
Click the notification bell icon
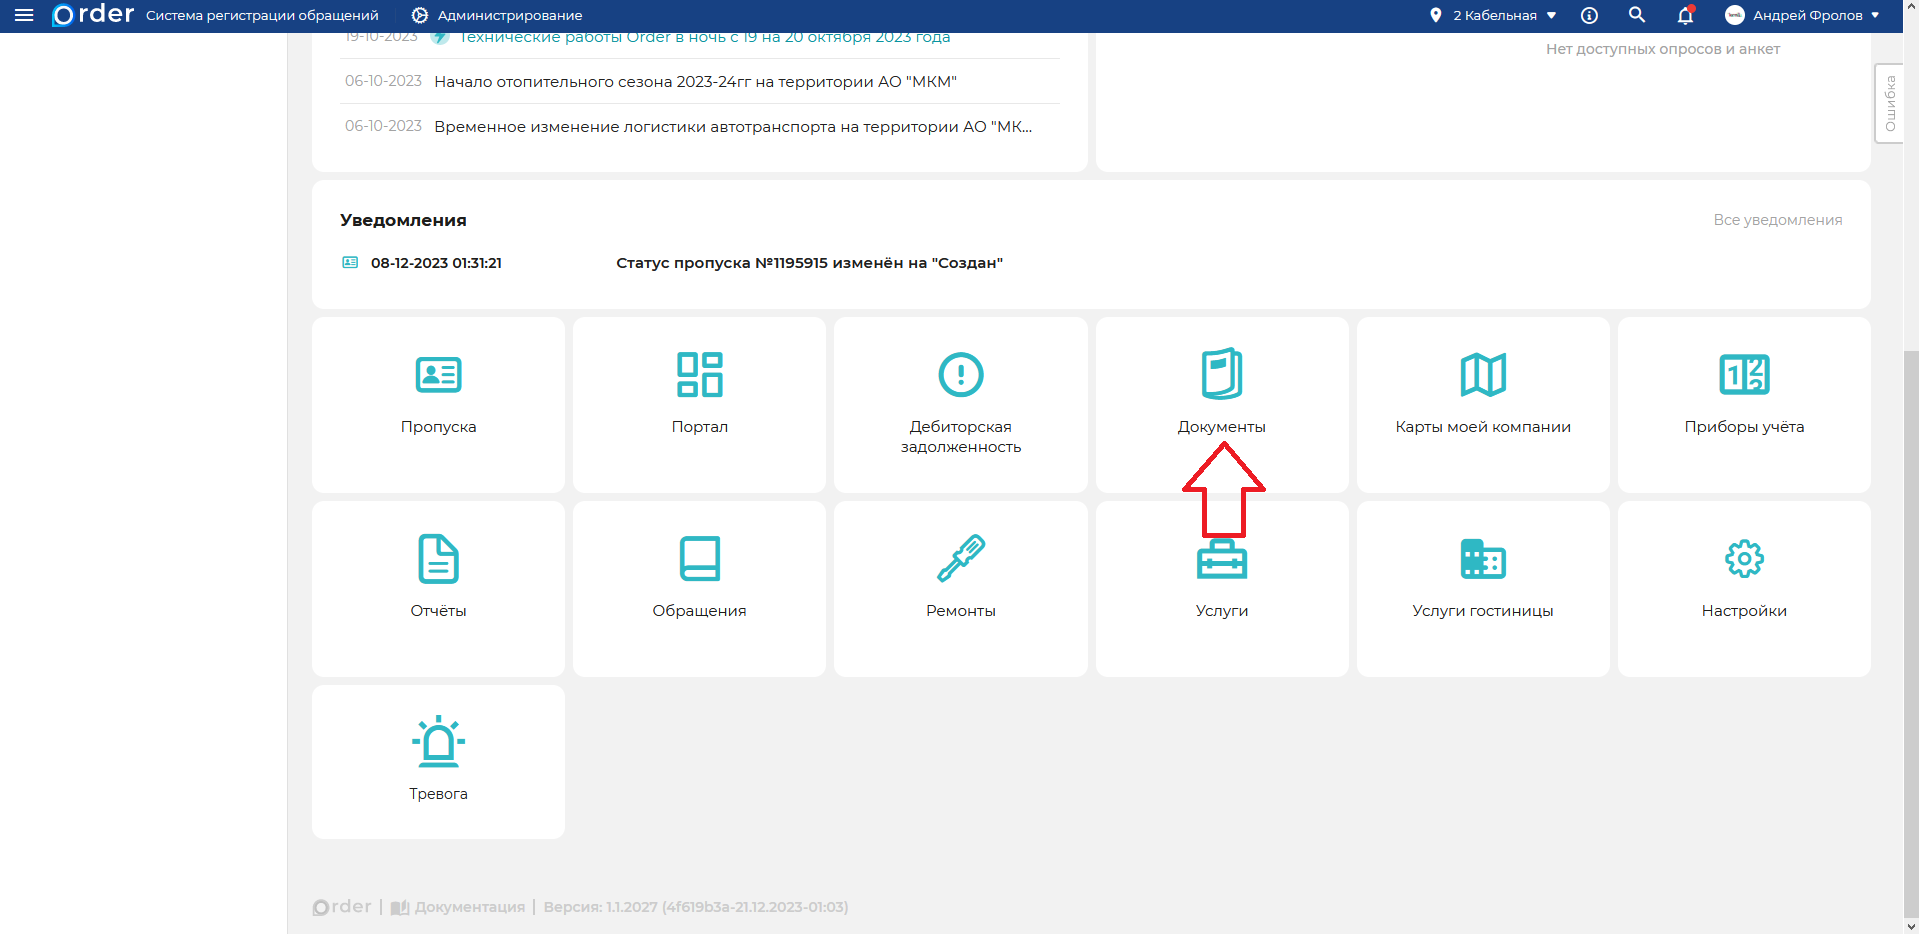pos(1685,15)
